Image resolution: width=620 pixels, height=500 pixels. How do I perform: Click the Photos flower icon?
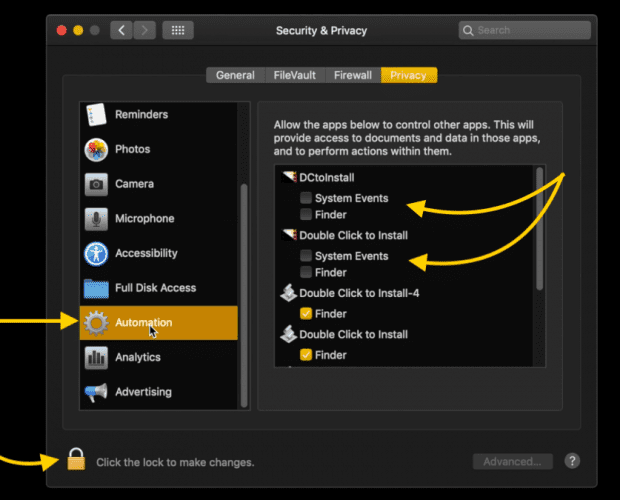[x=96, y=149]
